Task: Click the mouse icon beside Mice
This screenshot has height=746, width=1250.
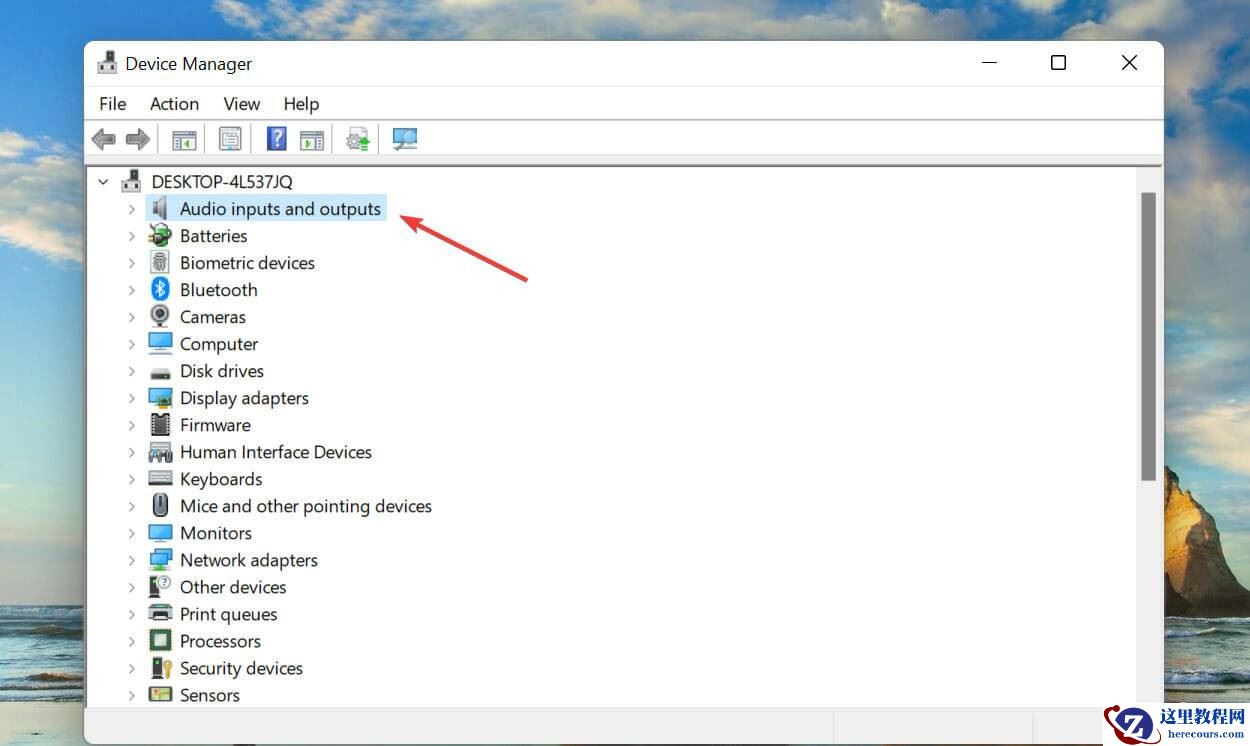Action: (160, 505)
